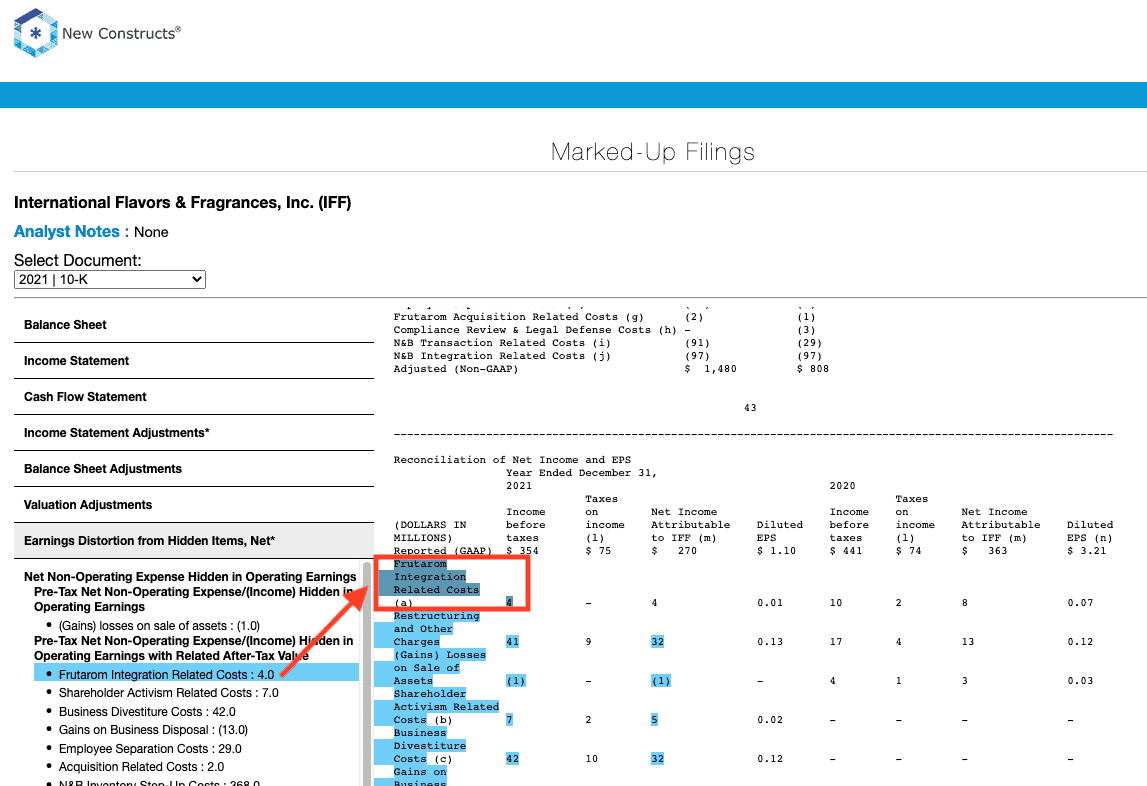
Task: Click the New Constructs hexagon logo
Action: click(35, 33)
